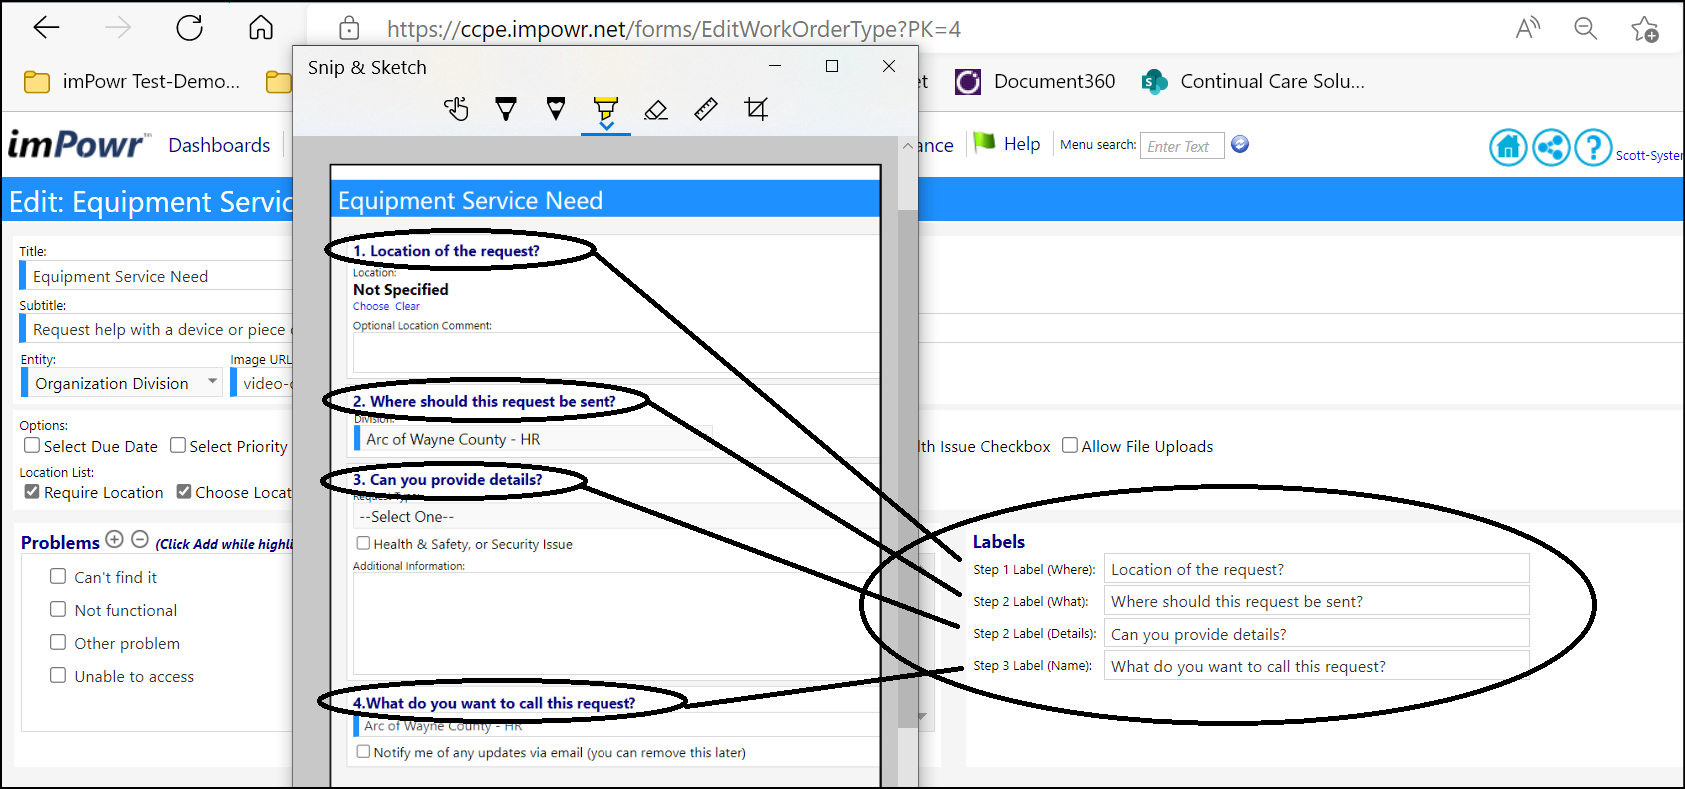
Task: Open the read aloud icon
Action: coord(1527,28)
